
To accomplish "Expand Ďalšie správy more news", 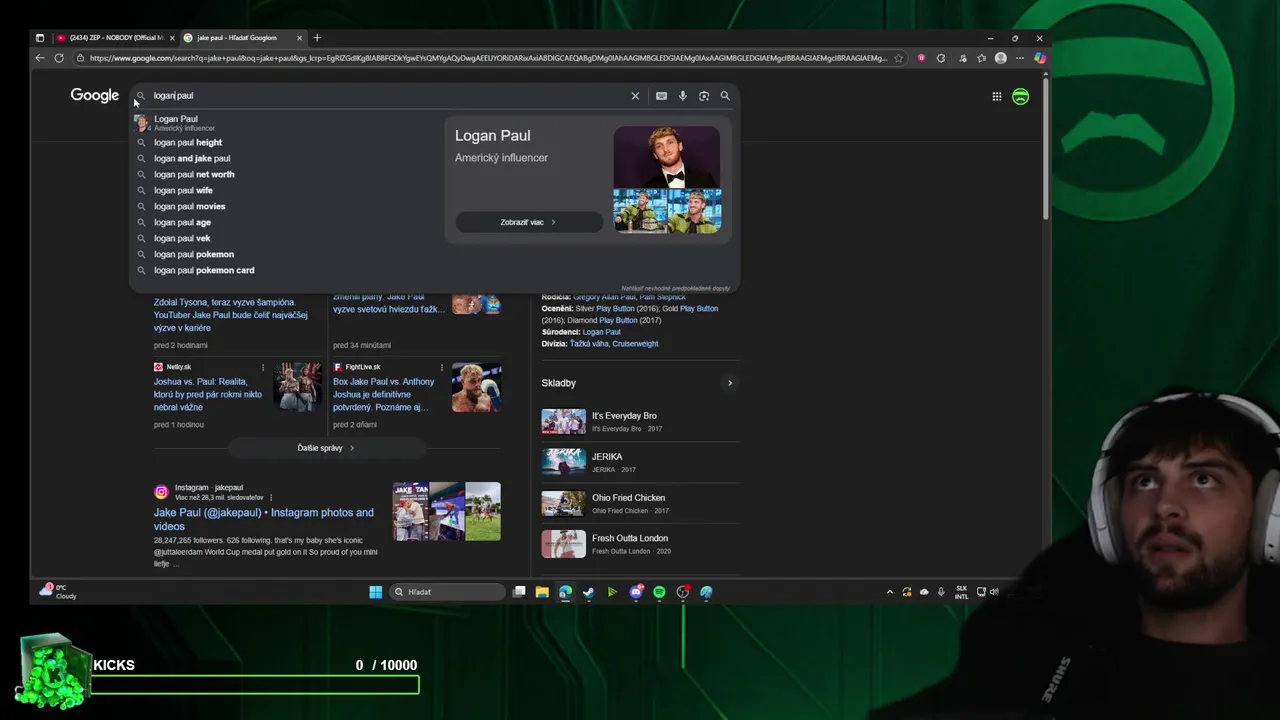I will pos(326,448).
